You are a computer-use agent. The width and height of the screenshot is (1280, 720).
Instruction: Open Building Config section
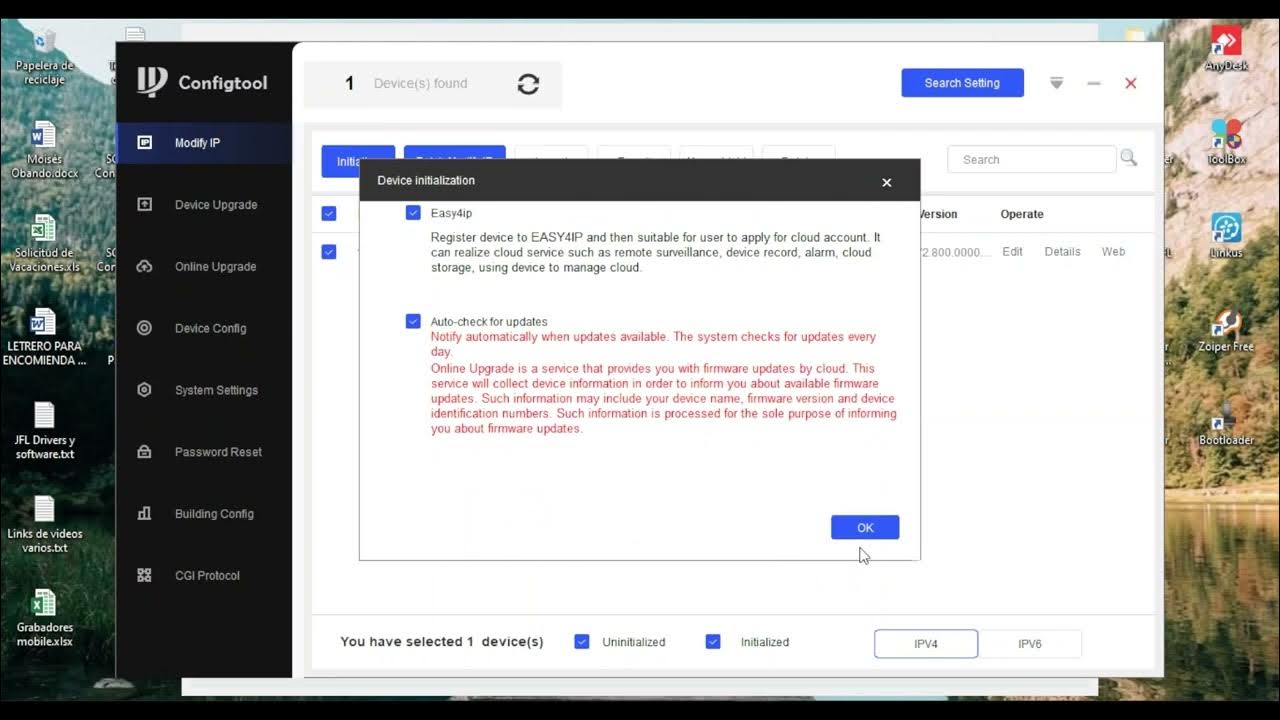tap(204, 514)
